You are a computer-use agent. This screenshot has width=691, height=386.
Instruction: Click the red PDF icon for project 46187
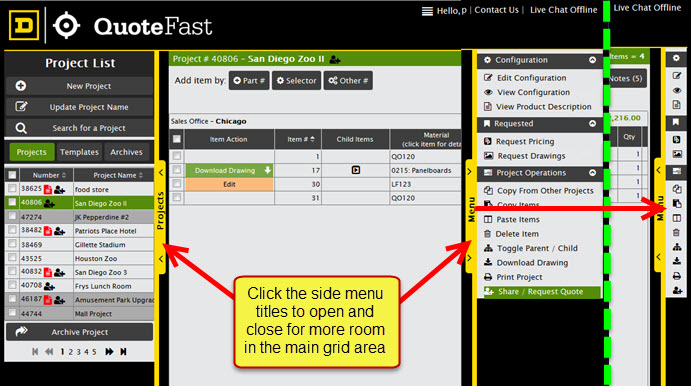(x=48, y=300)
